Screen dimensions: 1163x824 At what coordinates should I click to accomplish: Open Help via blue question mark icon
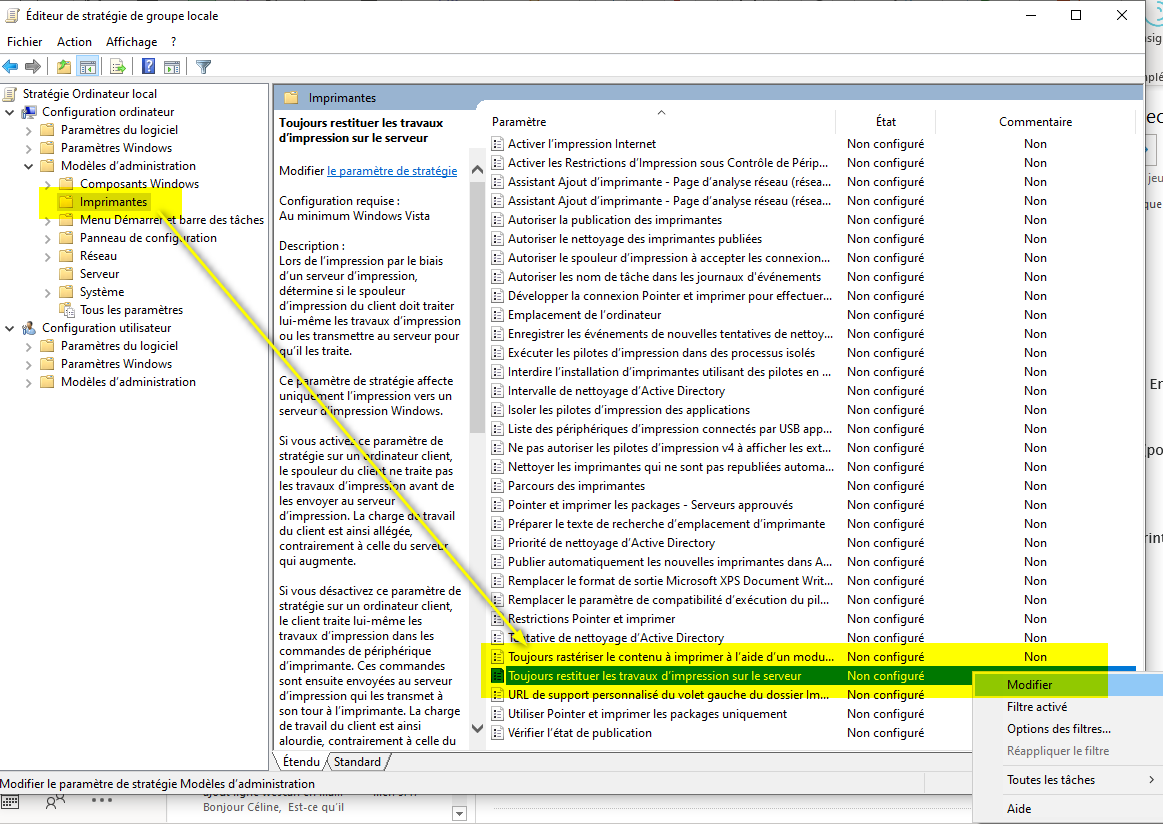[148, 67]
